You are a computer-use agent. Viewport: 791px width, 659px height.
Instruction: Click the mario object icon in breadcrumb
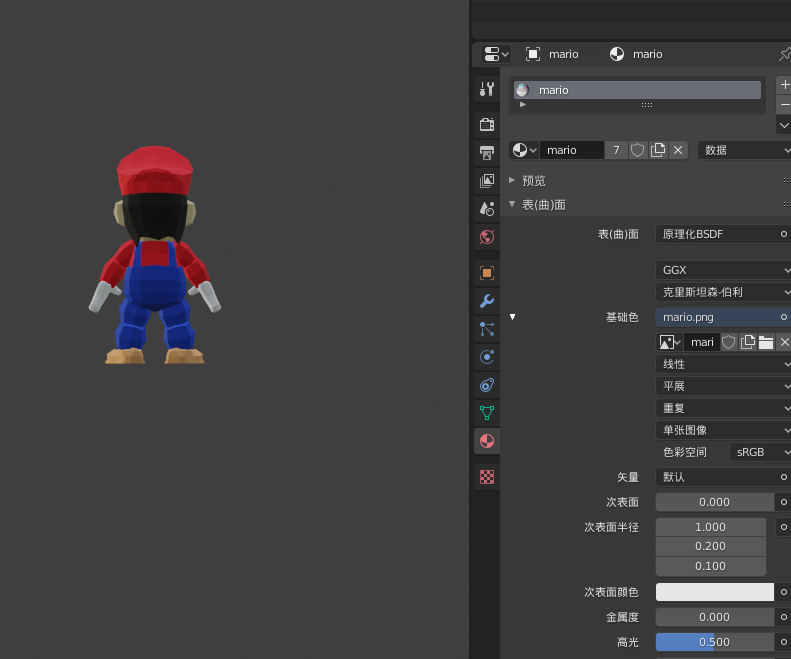pyautogui.click(x=533, y=54)
